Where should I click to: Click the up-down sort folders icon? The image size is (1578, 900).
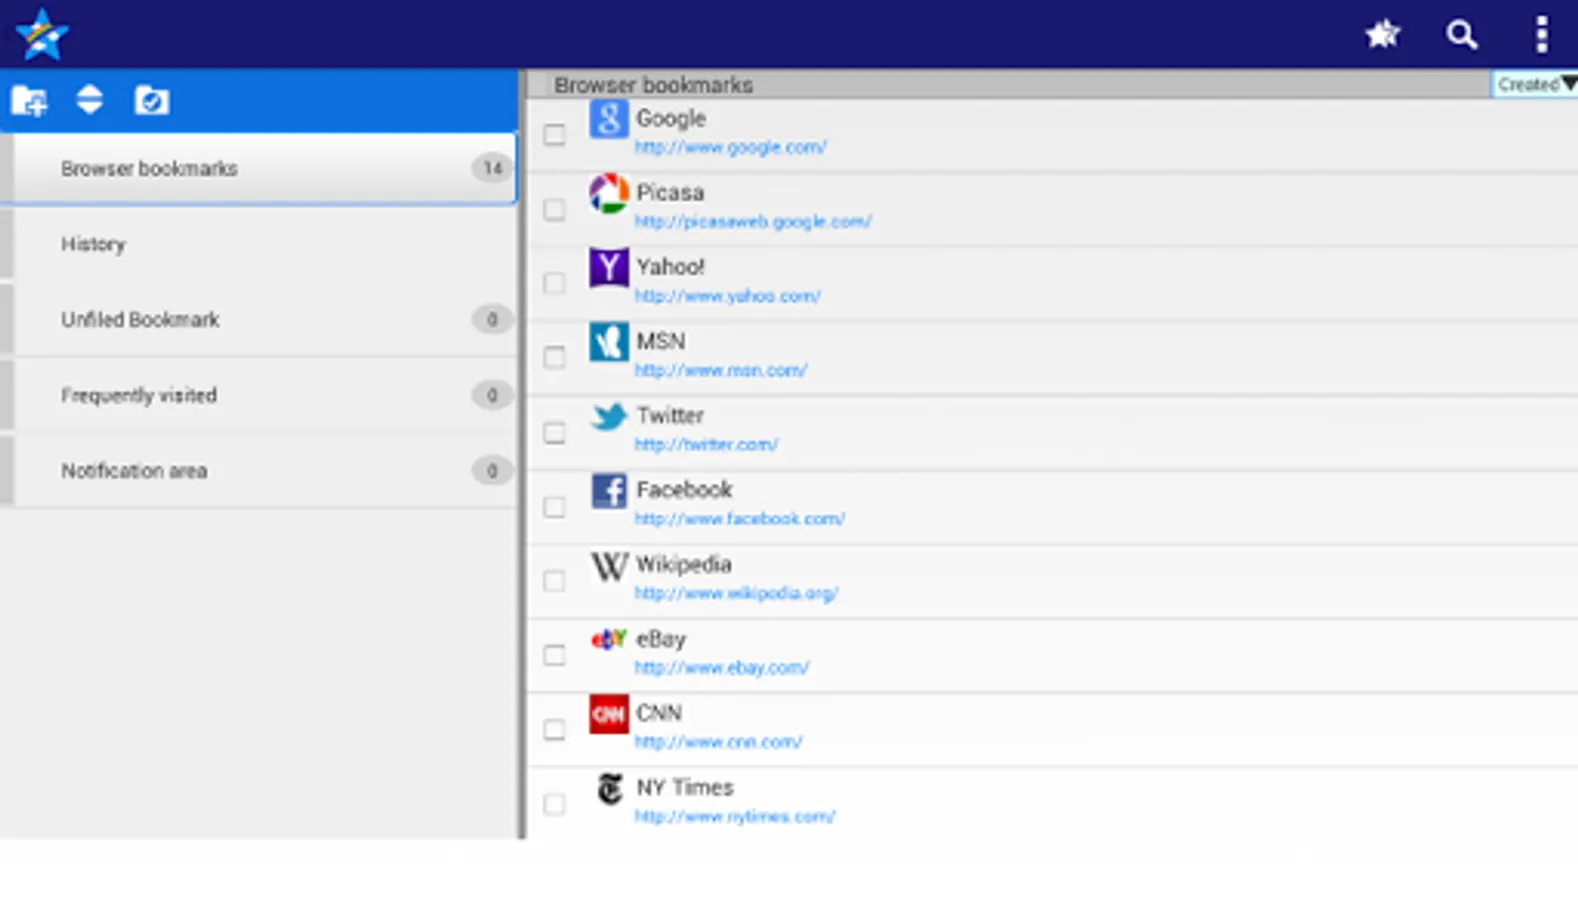pos(90,99)
